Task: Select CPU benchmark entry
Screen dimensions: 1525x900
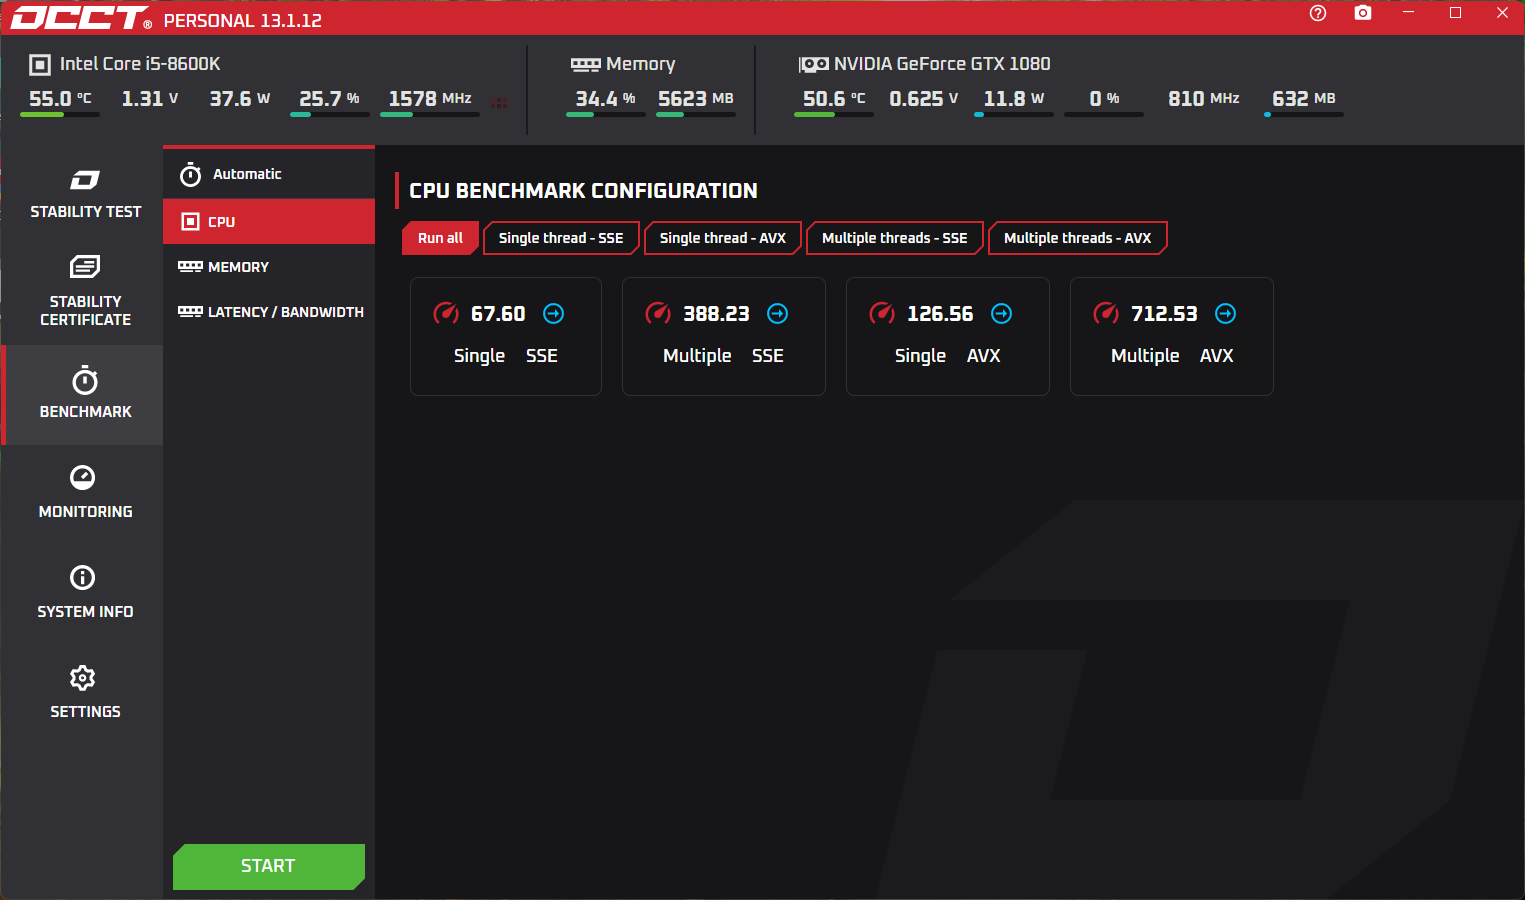Action: [269, 221]
